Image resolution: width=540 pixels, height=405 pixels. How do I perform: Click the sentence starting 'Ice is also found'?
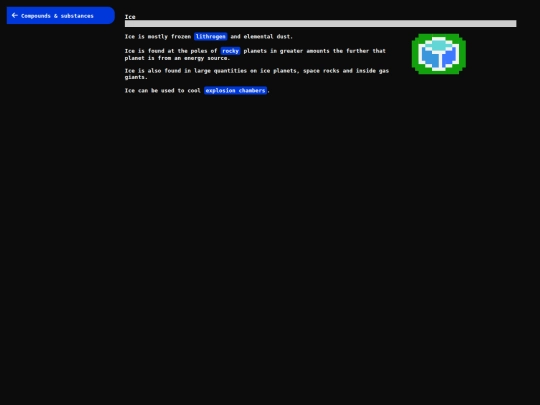[x=257, y=74]
